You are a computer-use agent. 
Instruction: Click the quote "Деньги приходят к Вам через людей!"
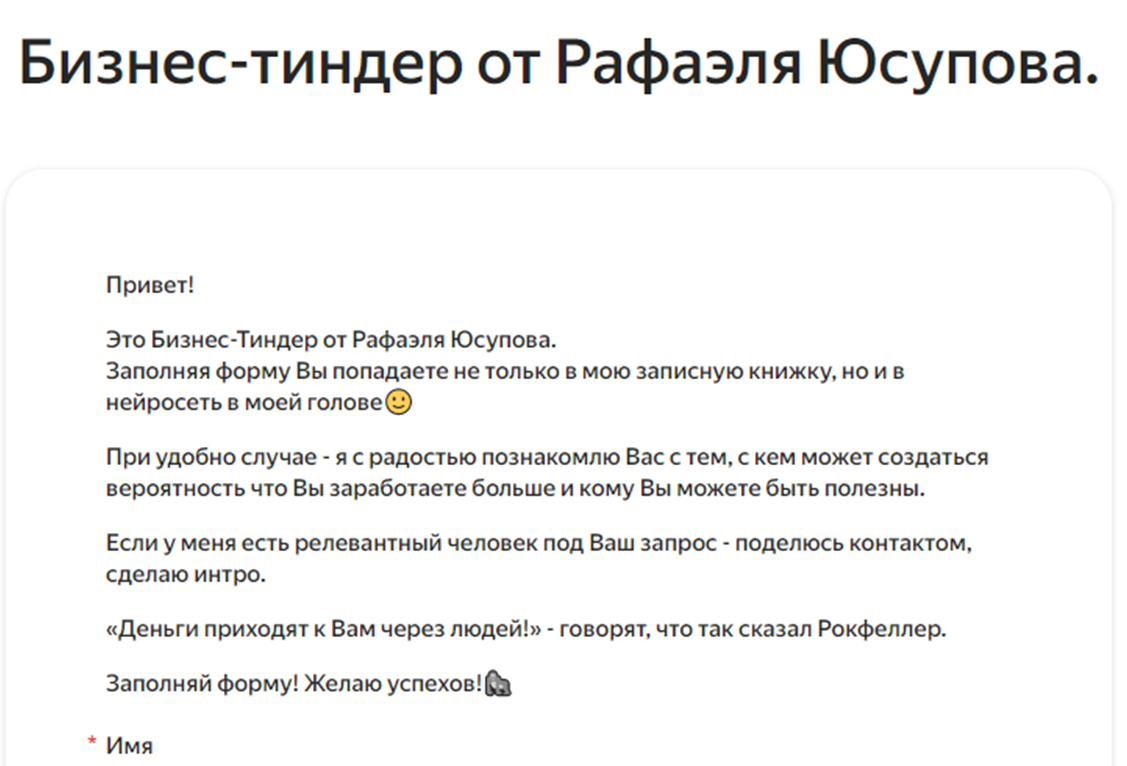(x=324, y=630)
